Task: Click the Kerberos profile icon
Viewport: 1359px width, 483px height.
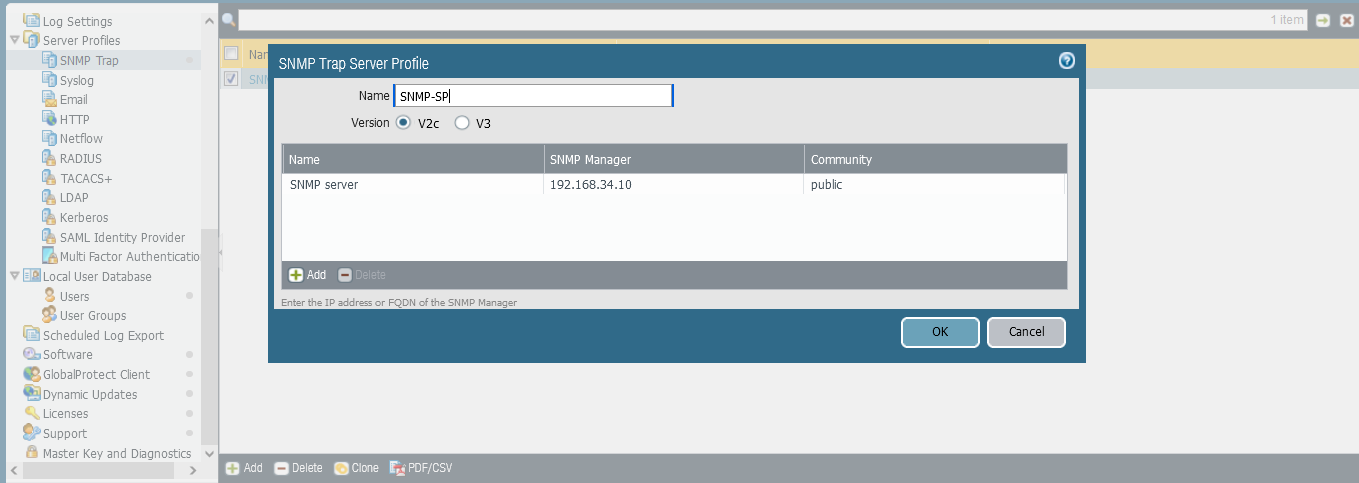Action: 50,217
